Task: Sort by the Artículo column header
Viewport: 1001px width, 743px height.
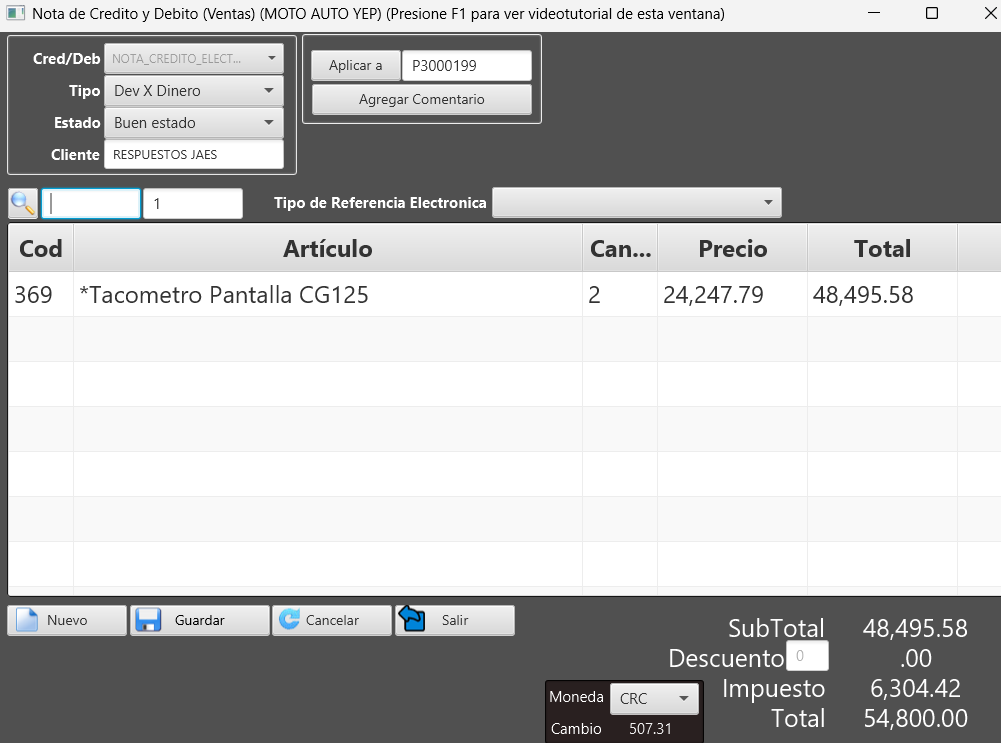Action: [x=327, y=249]
